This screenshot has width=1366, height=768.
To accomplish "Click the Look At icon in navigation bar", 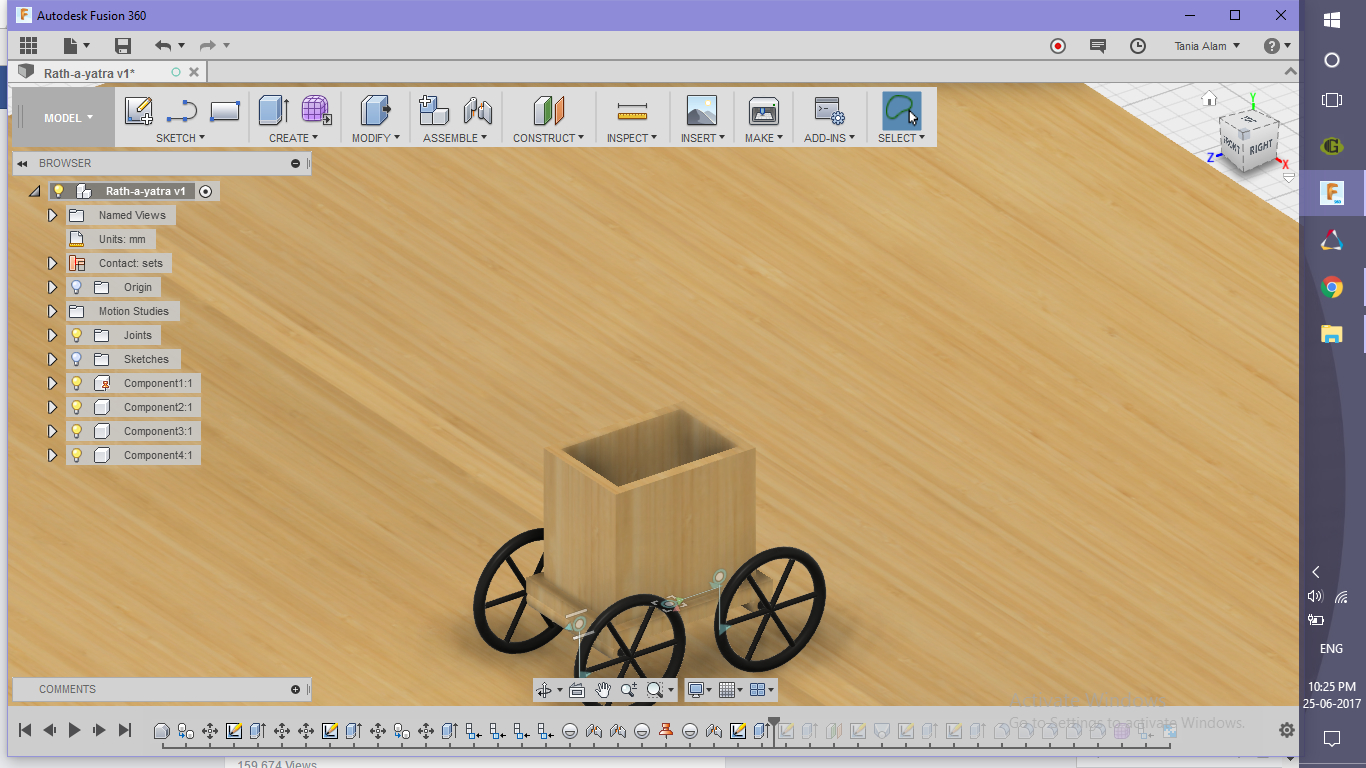I will 576,690.
